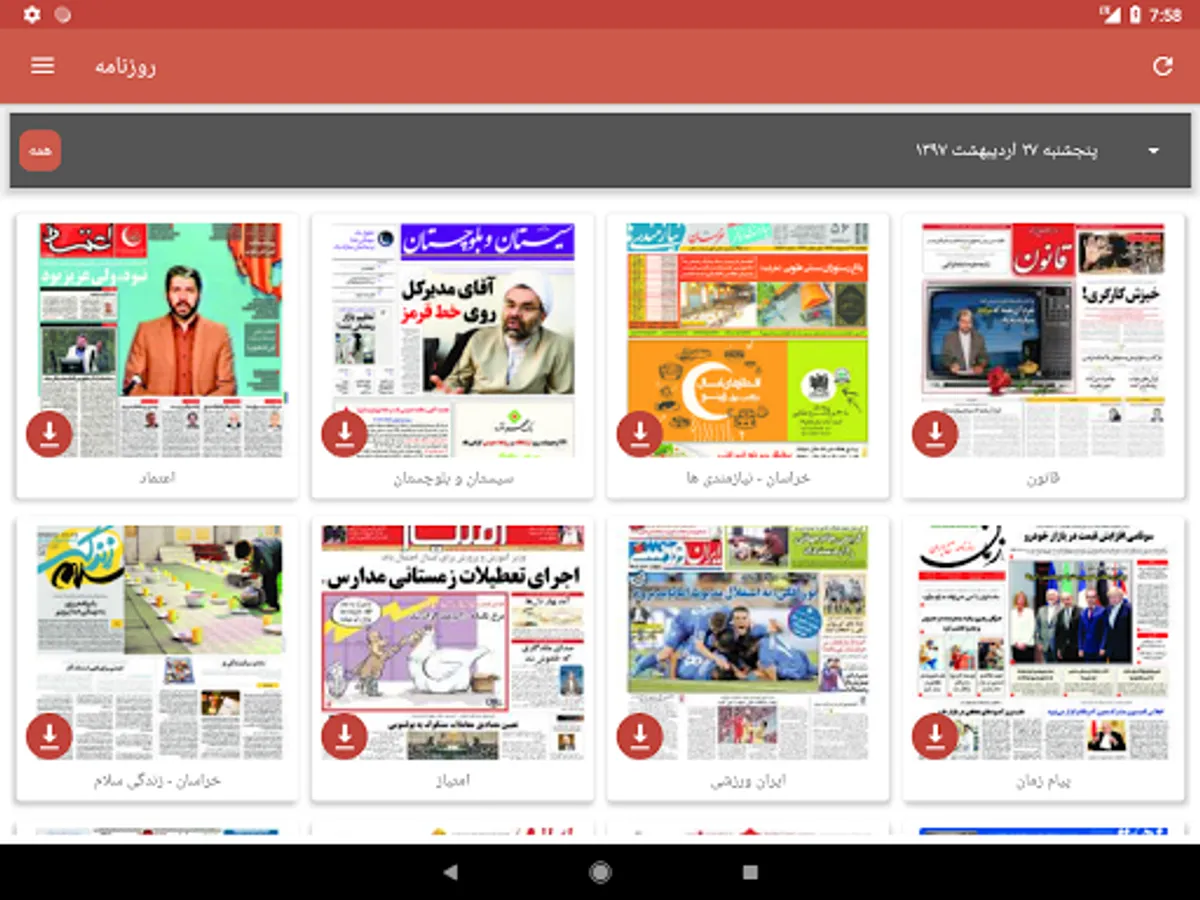The image size is (1200, 900).
Task: Download the ایران ورزشی newspaper
Action: point(640,736)
